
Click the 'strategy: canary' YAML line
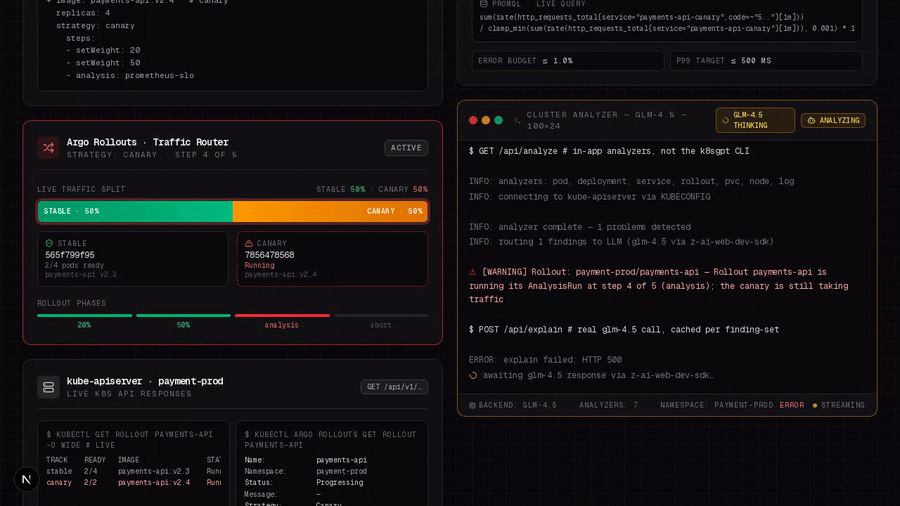(x=95, y=26)
